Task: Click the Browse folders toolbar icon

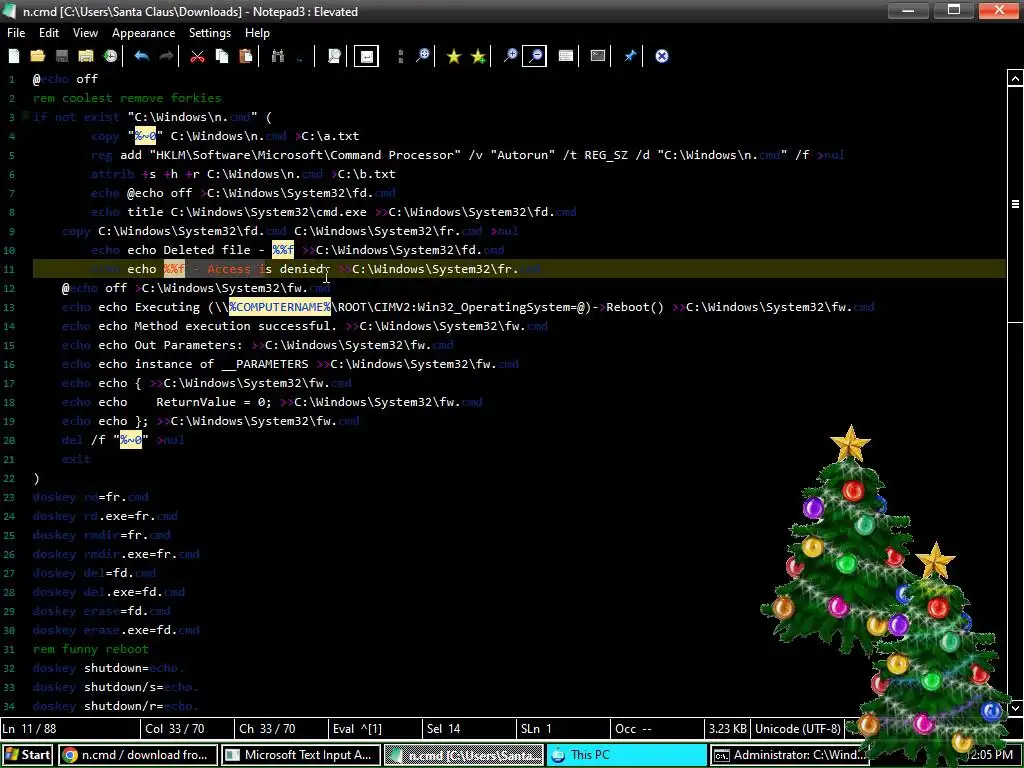Action: [86, 56]
